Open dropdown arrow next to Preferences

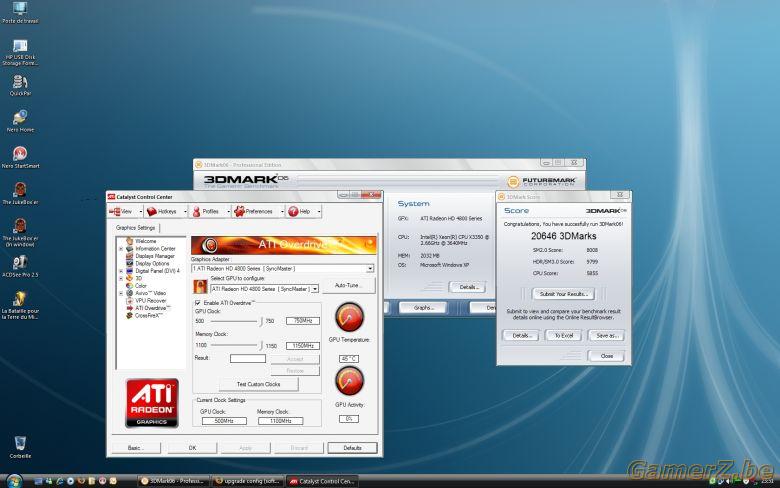coord(282,212)
